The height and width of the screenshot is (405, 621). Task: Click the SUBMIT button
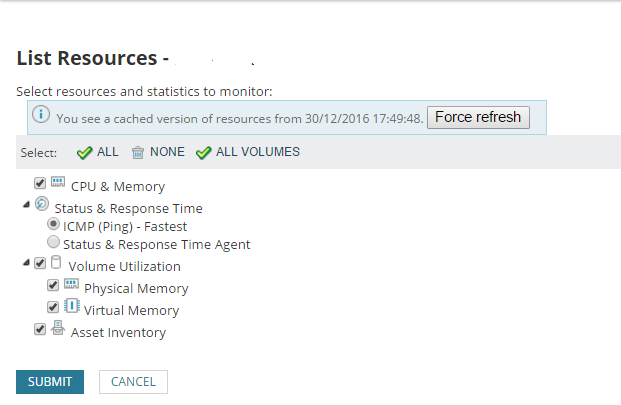click(50, 381)
